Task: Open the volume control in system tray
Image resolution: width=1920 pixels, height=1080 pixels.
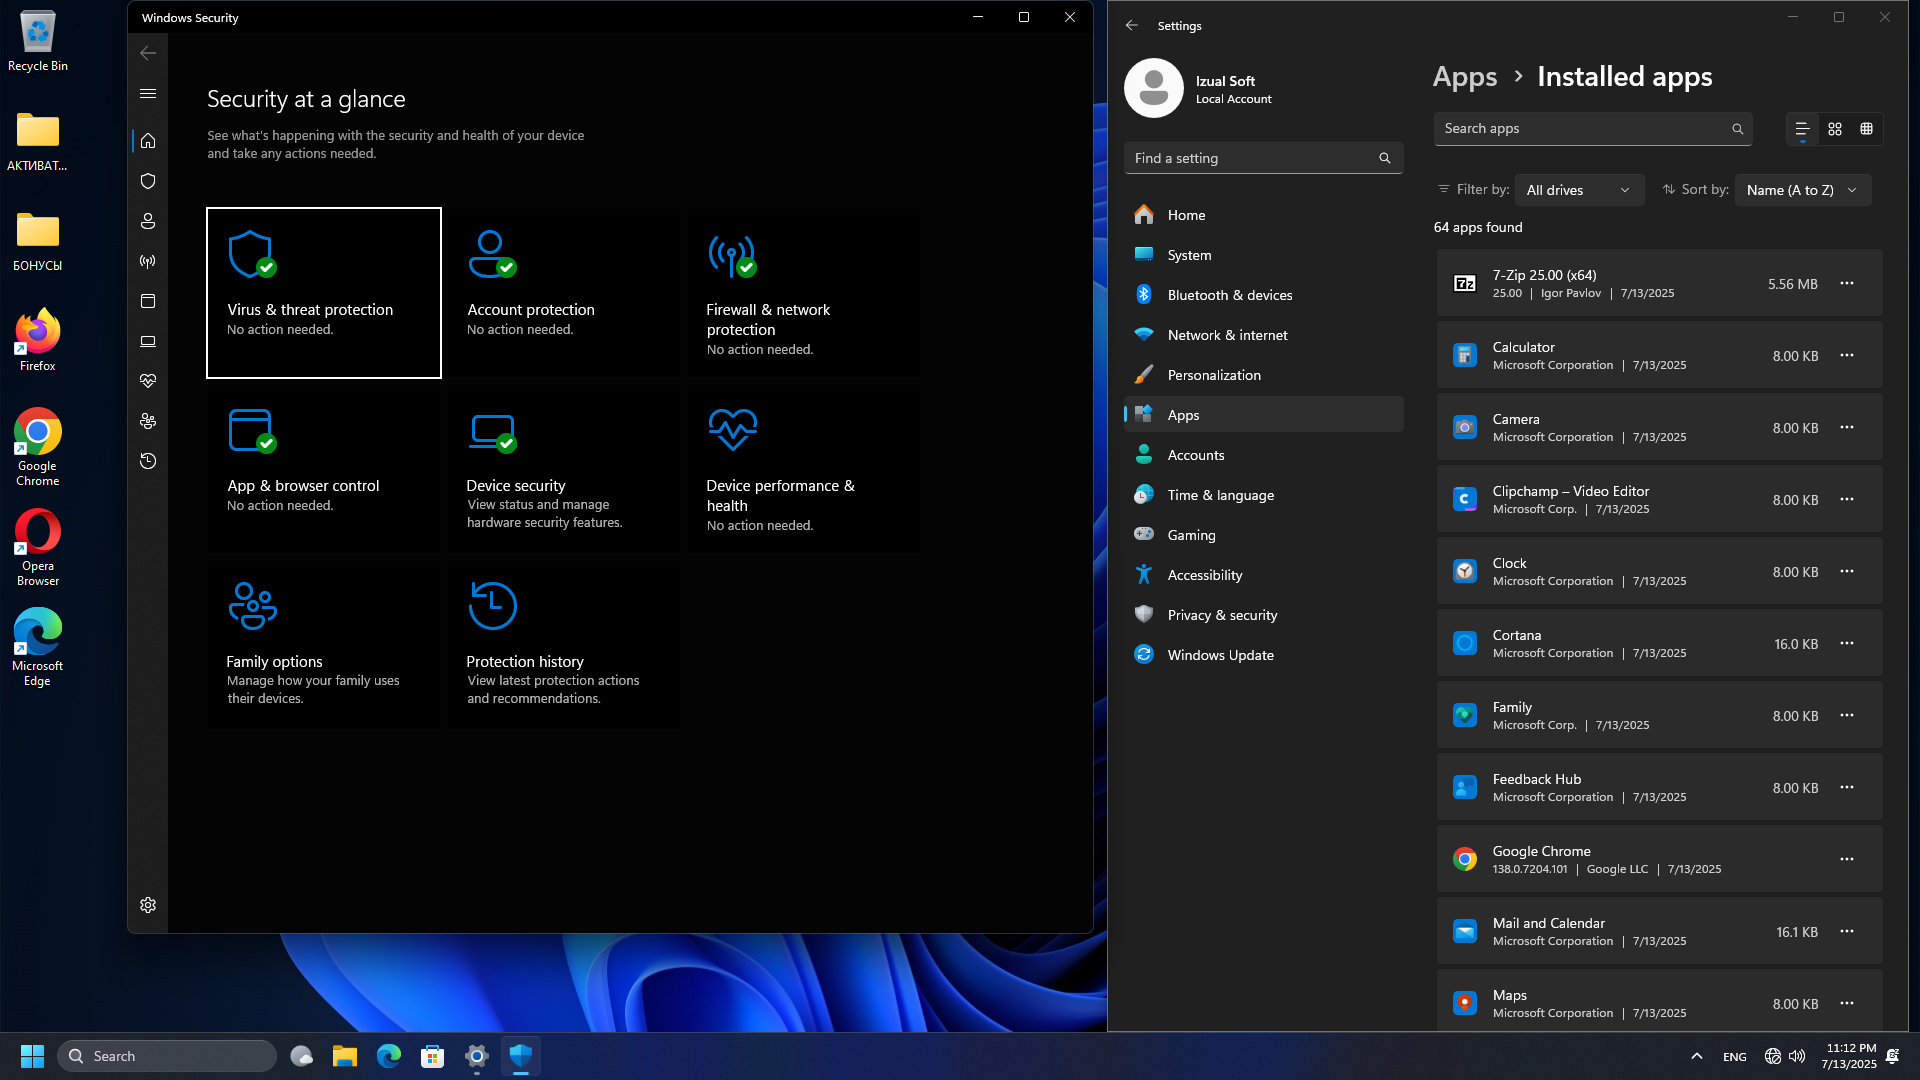Action: pos(1797,1056)
